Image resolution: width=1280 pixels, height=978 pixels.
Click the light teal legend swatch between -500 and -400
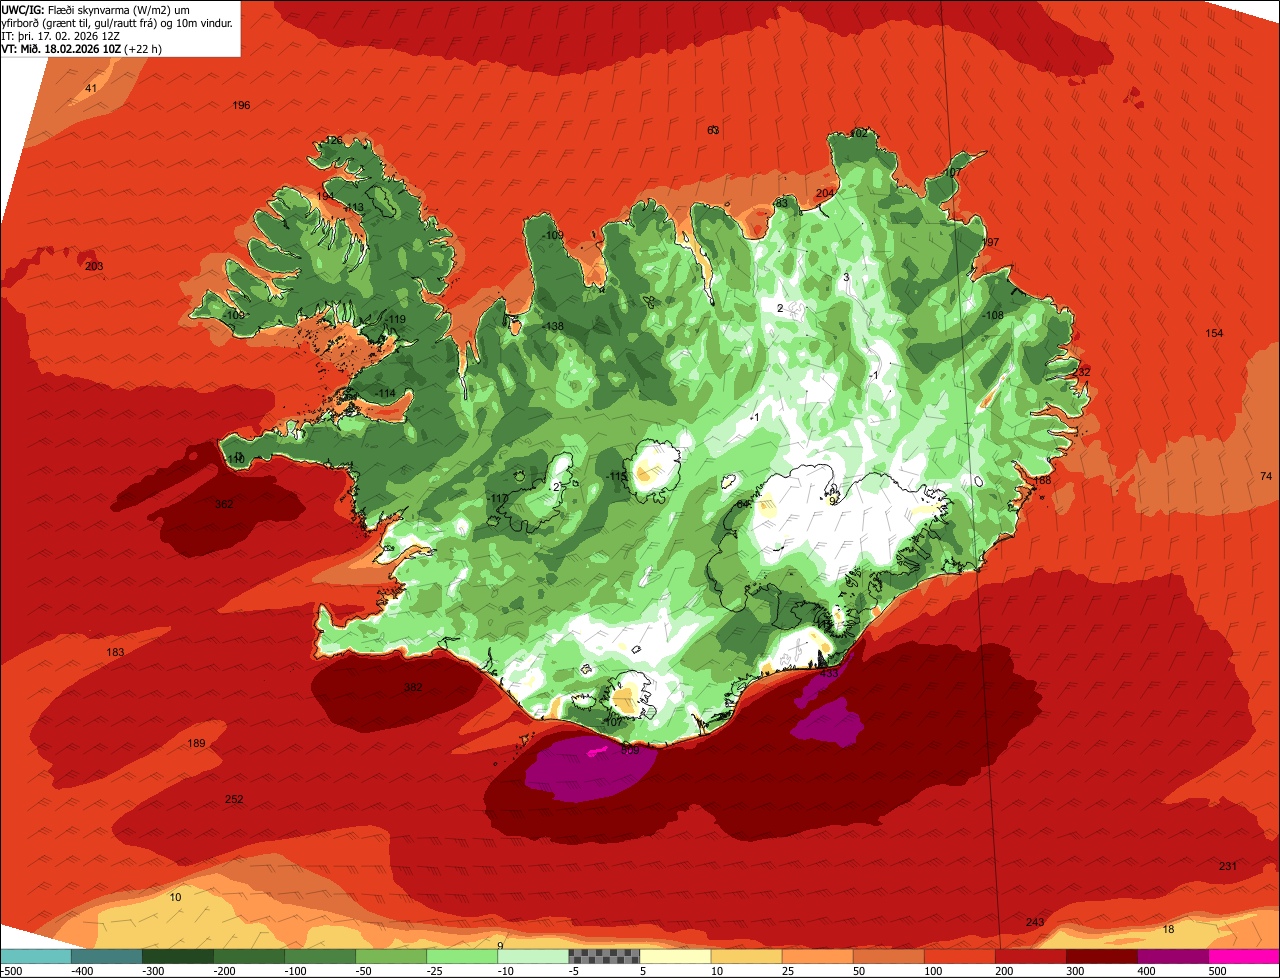[x=35, y=956]
